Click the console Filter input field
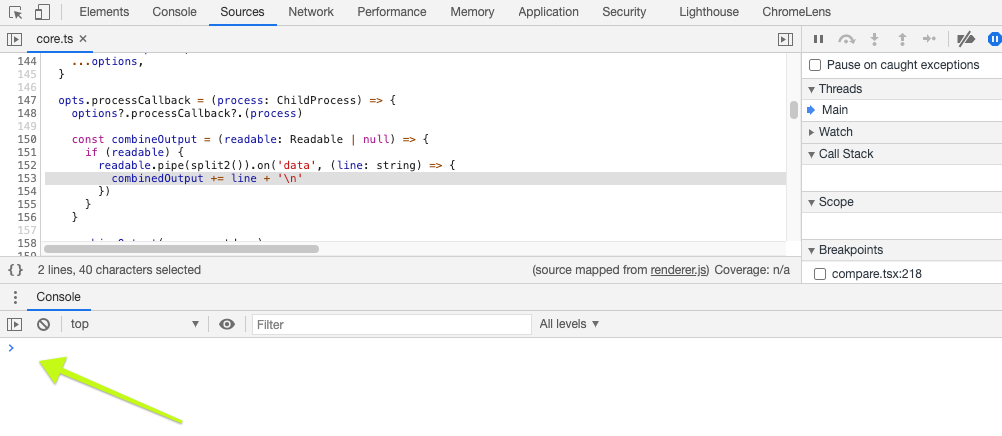The width and height of the screenshot is (1002, 436). tap(392, 325)
